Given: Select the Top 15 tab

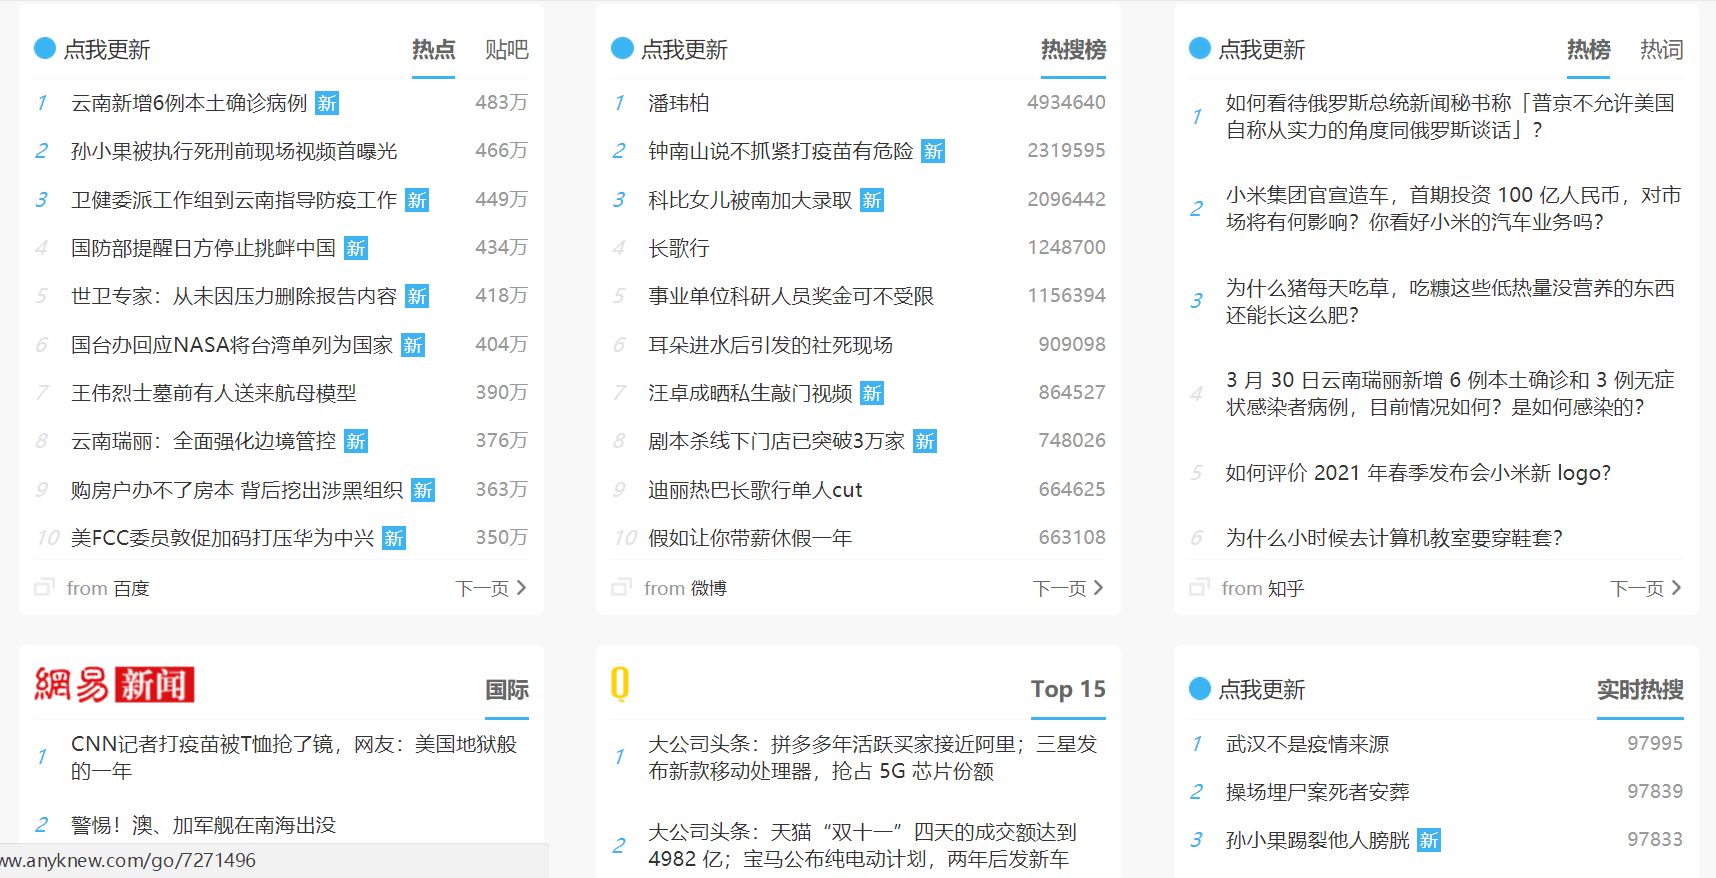Looking at the screenshot, I should point(1068,690).
